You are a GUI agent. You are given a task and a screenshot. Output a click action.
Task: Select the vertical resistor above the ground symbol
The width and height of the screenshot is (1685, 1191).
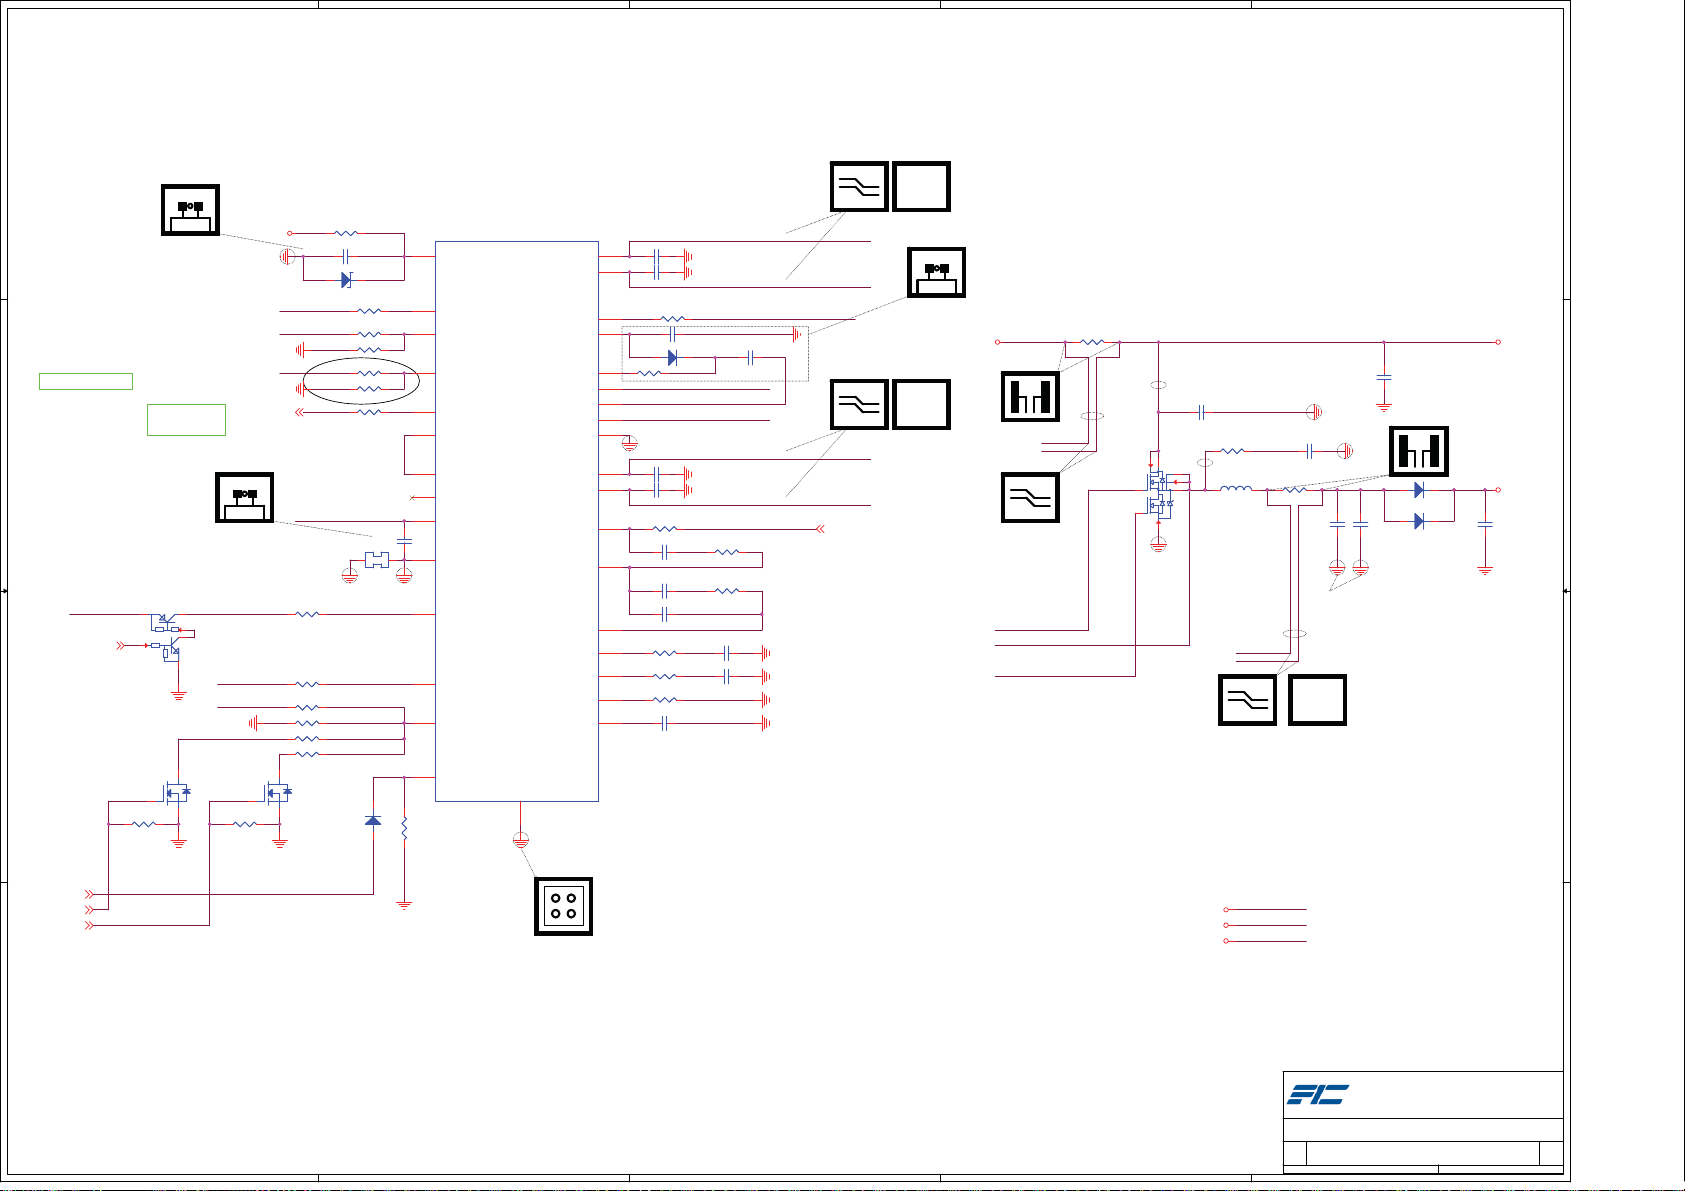[x=404, y=828]
